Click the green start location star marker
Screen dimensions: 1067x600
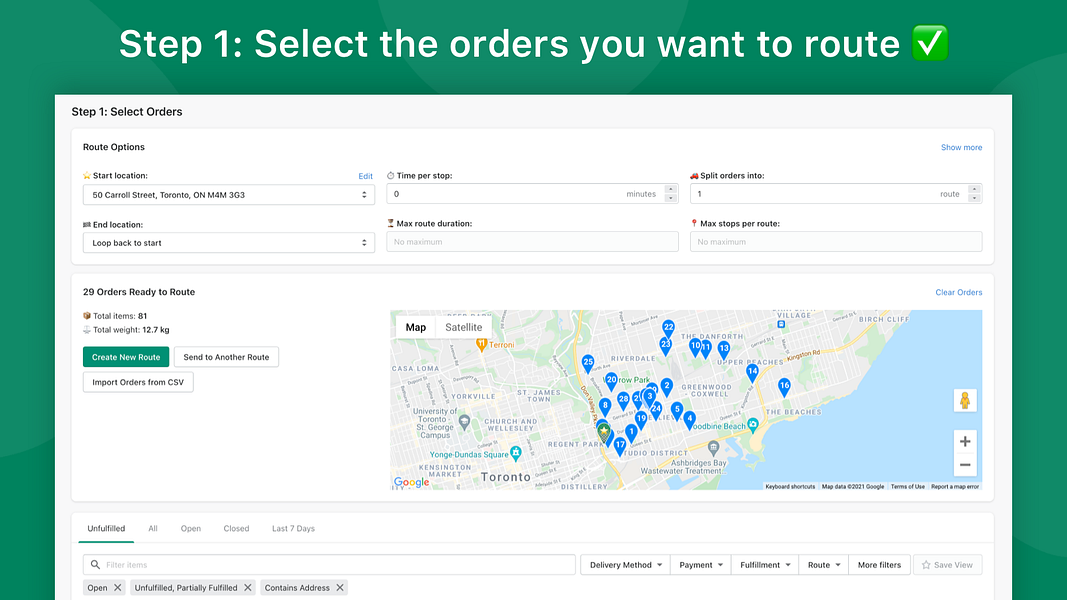pyautogui.click(x=603, y=431)
